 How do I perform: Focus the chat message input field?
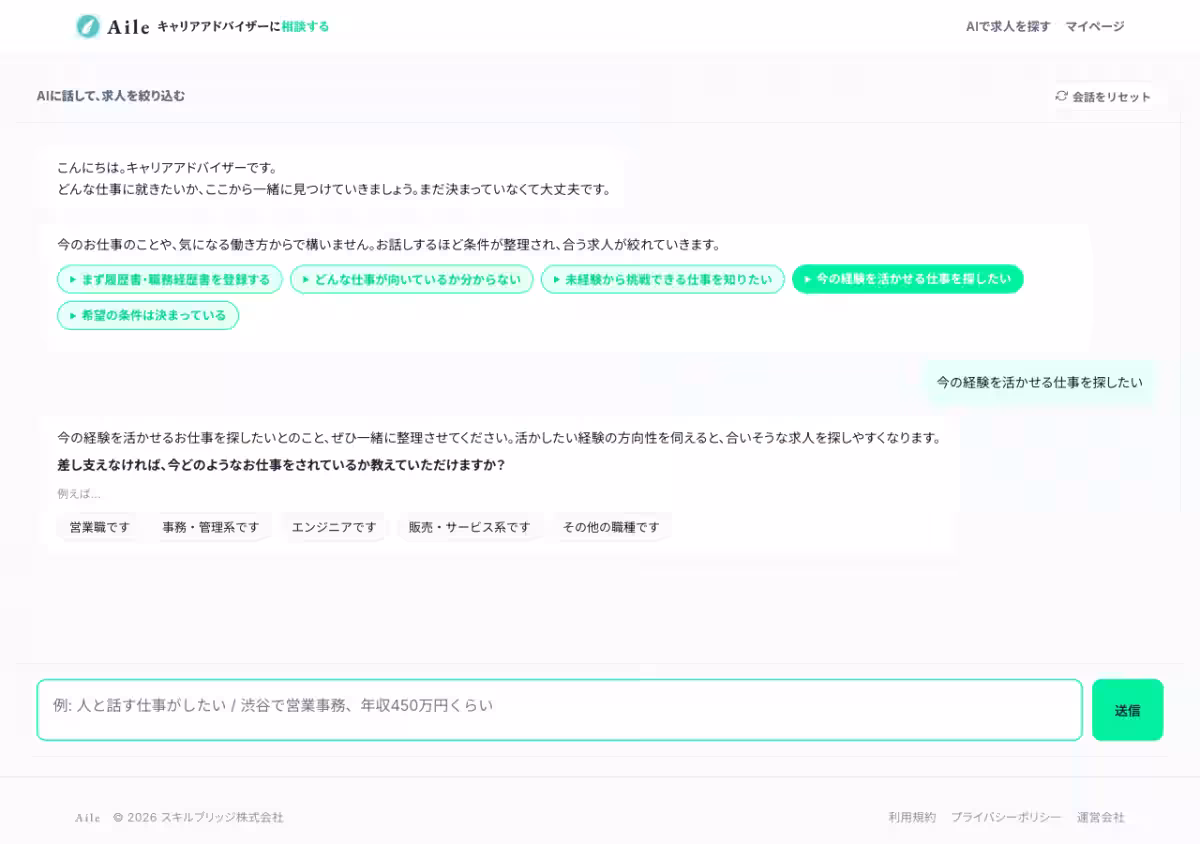pyautogui.click(x=560, y=710)
